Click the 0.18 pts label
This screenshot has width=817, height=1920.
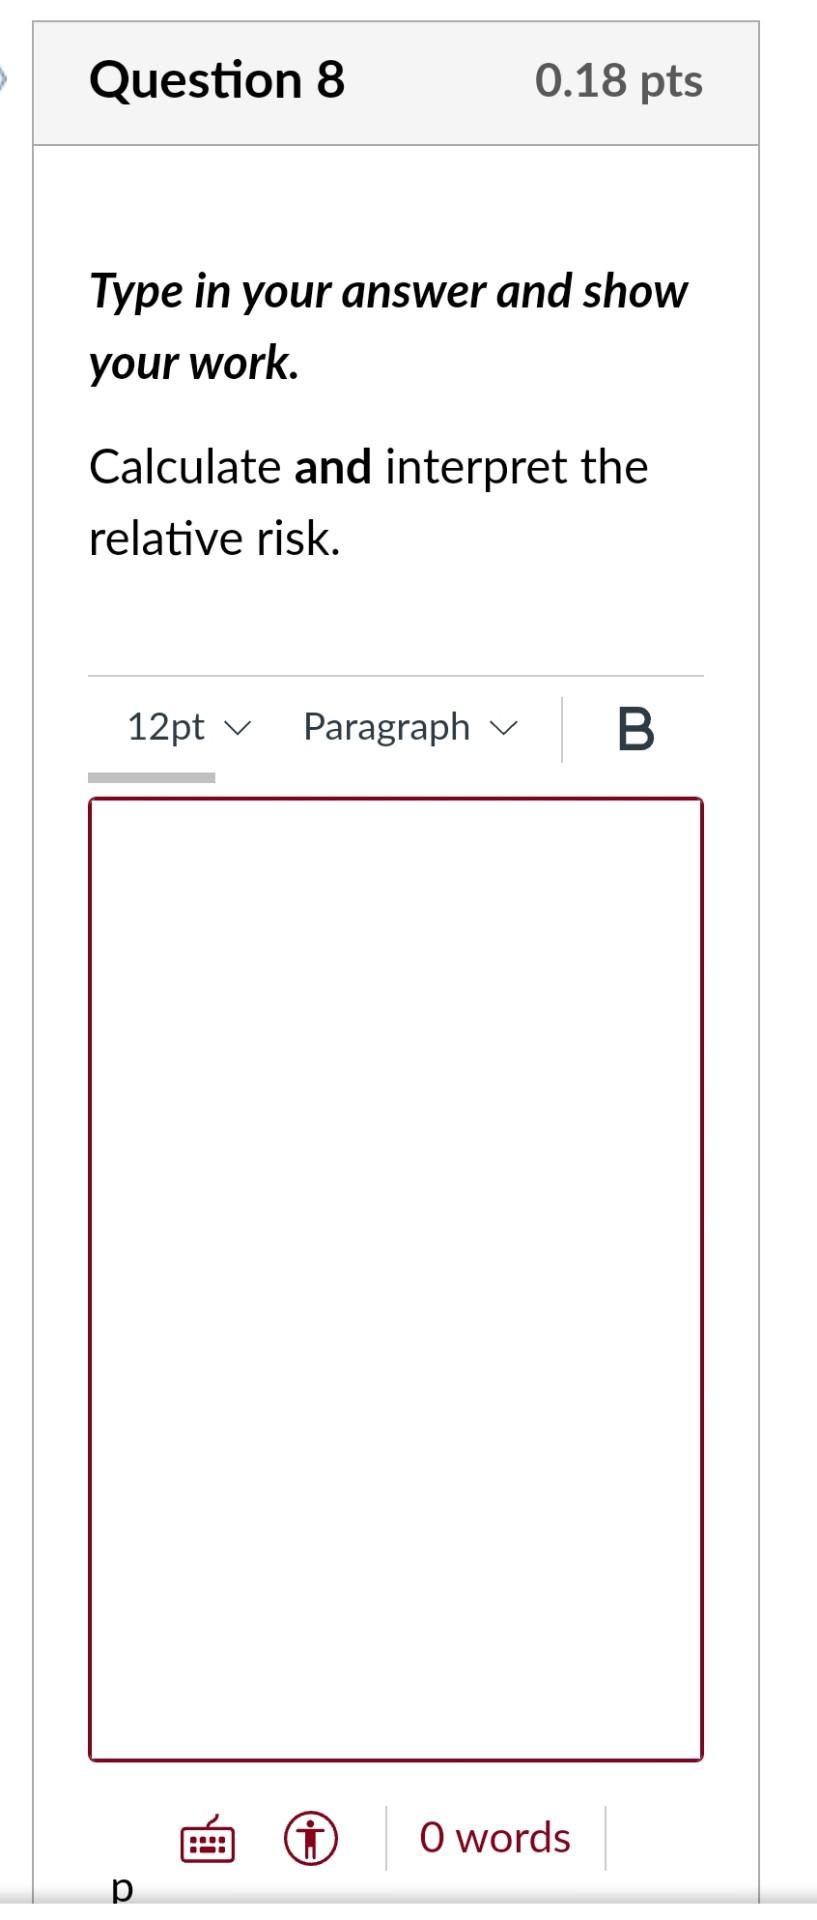pyautogui.click(x=620, y=83)
